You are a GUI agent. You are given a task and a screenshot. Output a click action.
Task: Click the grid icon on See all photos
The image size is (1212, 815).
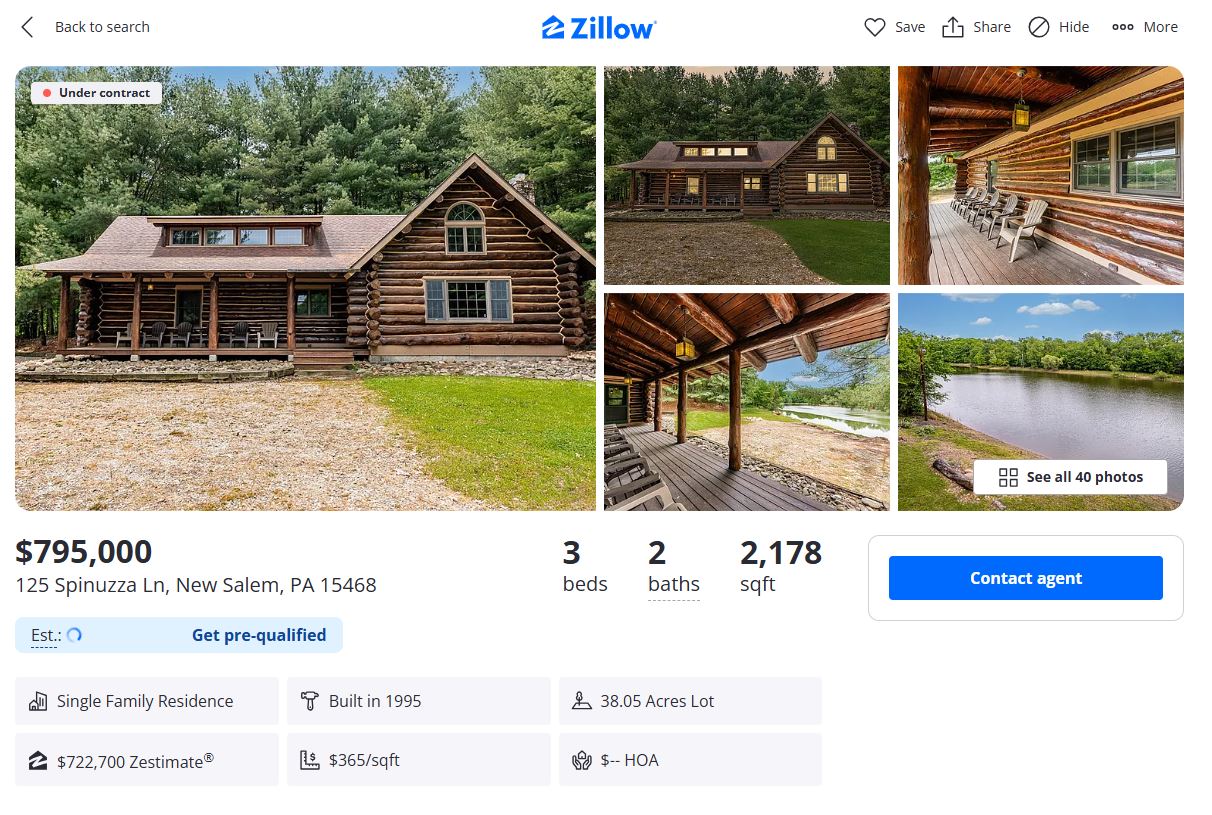1009,477
